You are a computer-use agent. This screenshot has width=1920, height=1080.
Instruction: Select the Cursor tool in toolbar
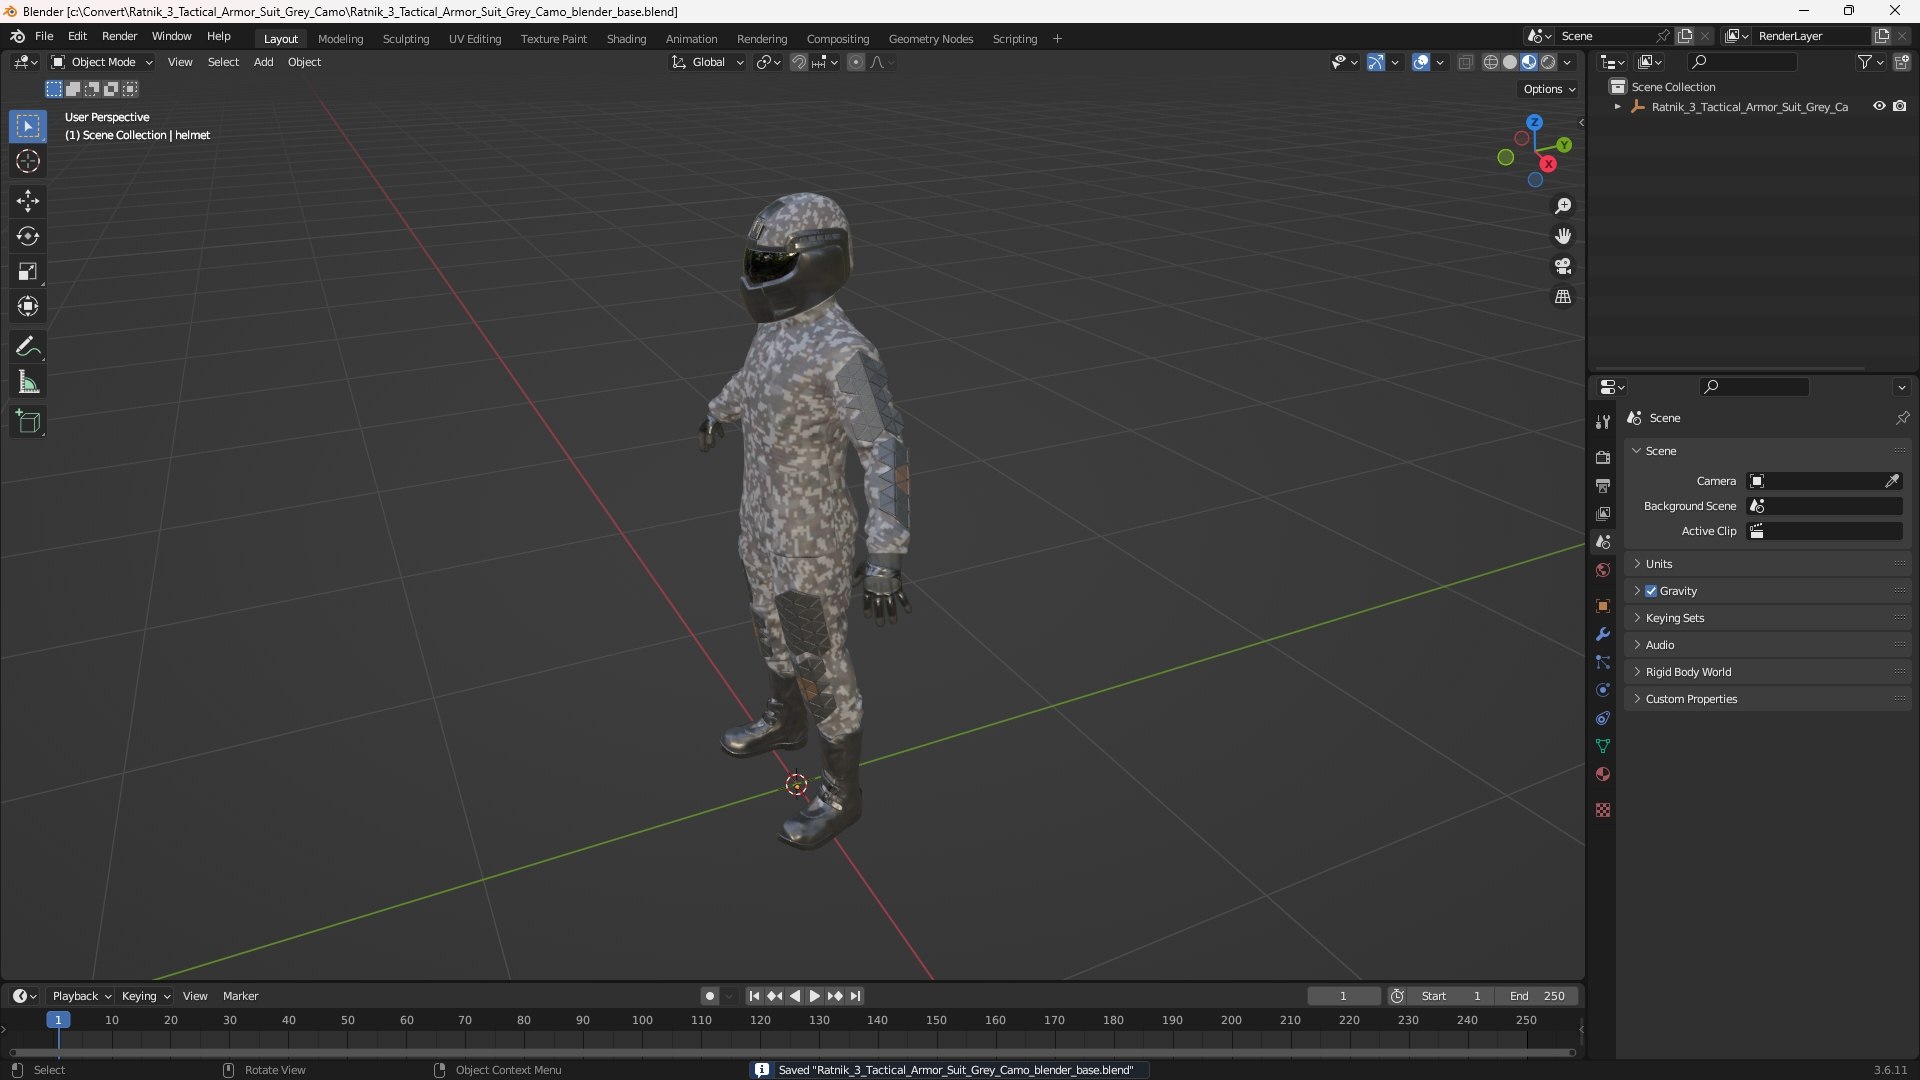[x=28, y=161]
